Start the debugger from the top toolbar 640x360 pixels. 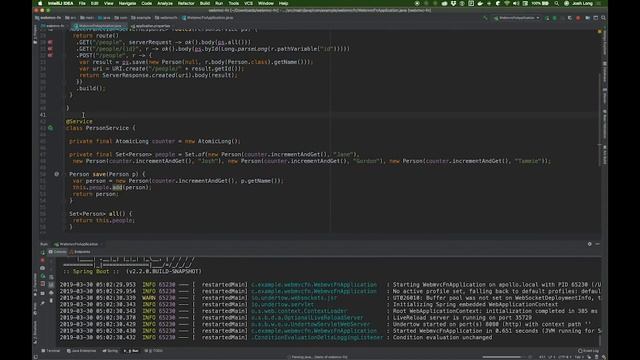555,18
